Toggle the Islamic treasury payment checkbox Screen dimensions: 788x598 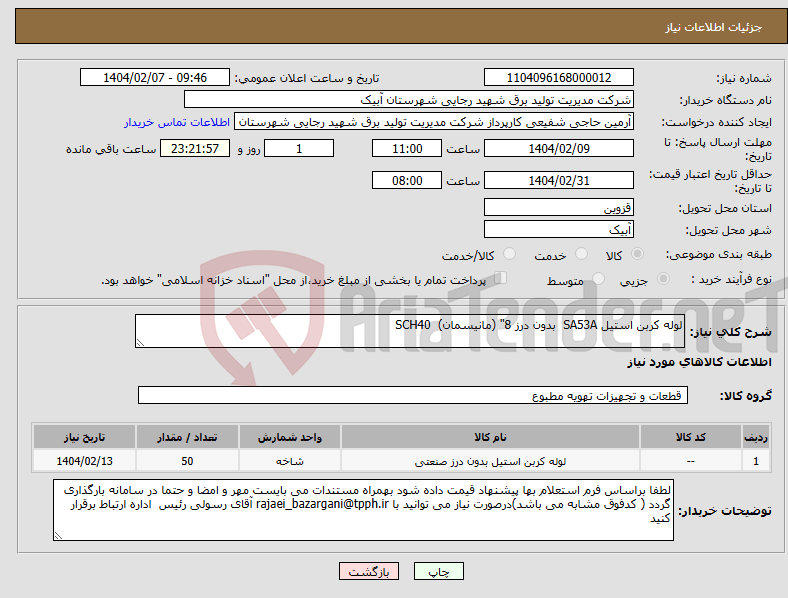(500, 278)
